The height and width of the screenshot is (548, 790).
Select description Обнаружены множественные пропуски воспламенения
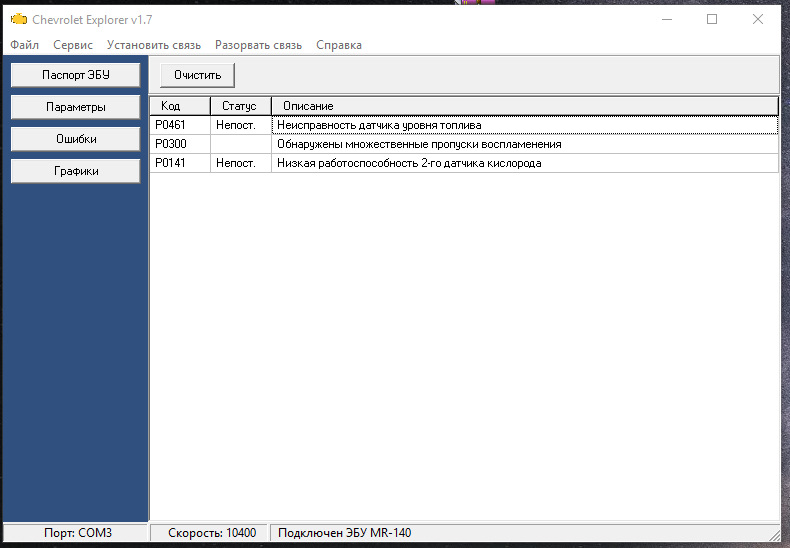(525, 144)
